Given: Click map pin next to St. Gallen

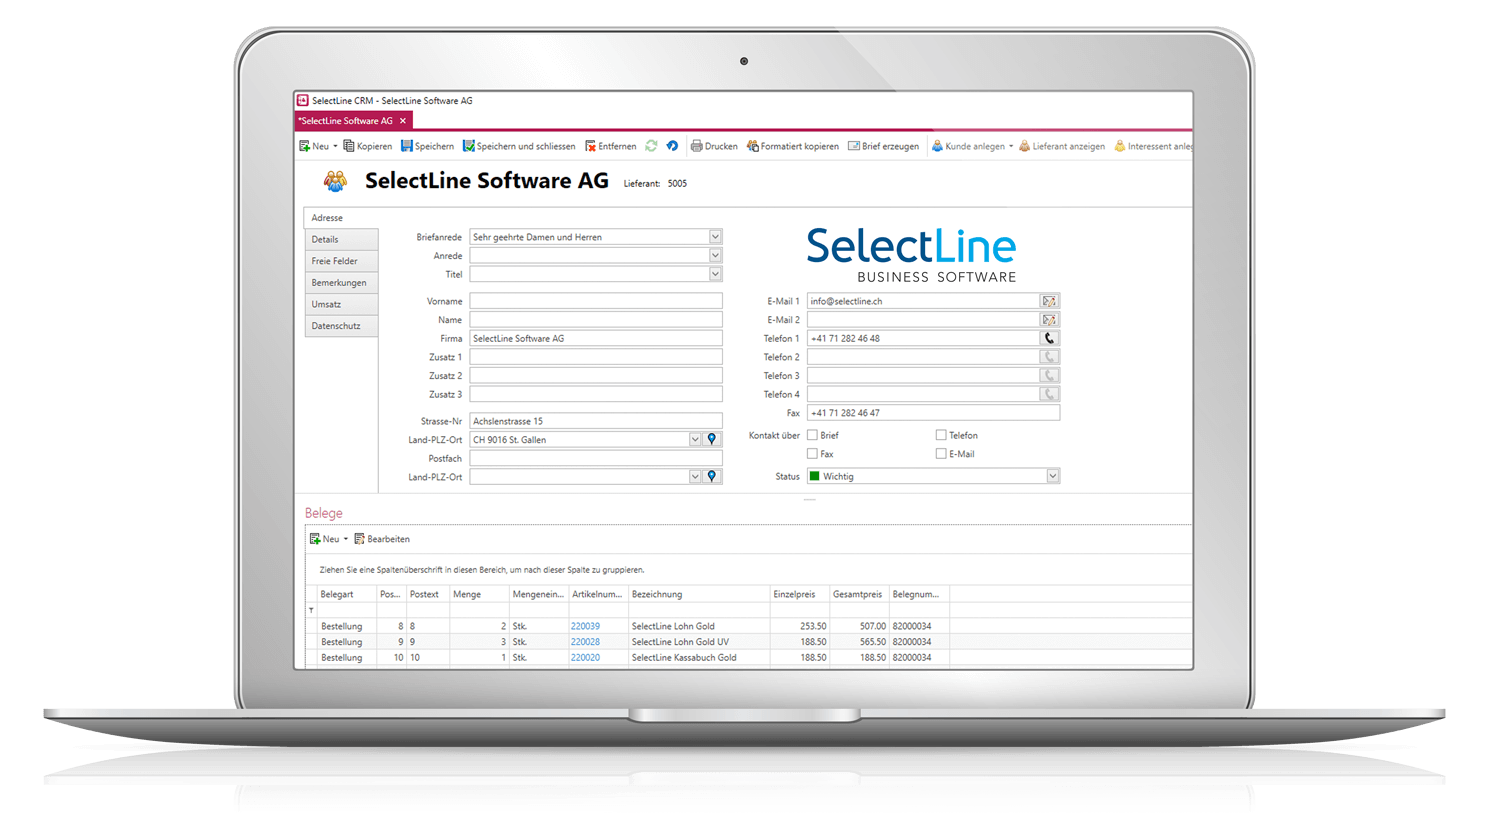Looking at the screenshot, I should pos(712,439).
